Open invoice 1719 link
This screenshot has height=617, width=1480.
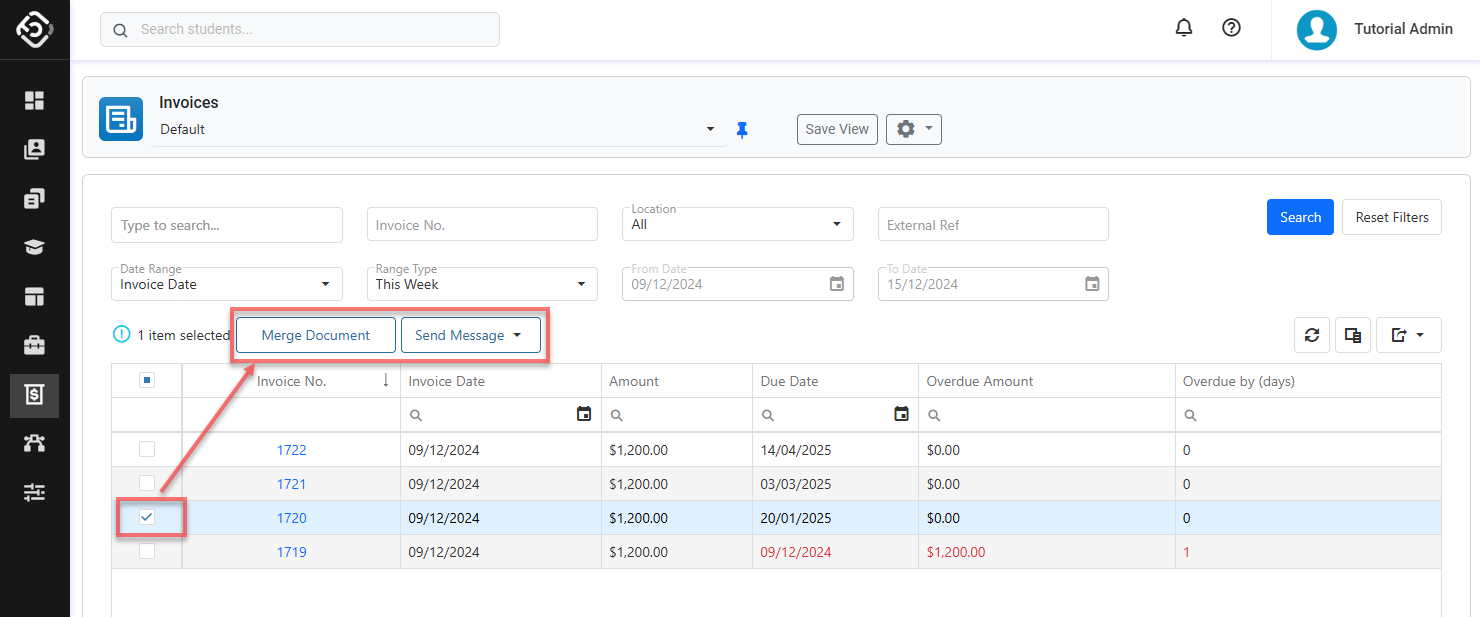291,552
